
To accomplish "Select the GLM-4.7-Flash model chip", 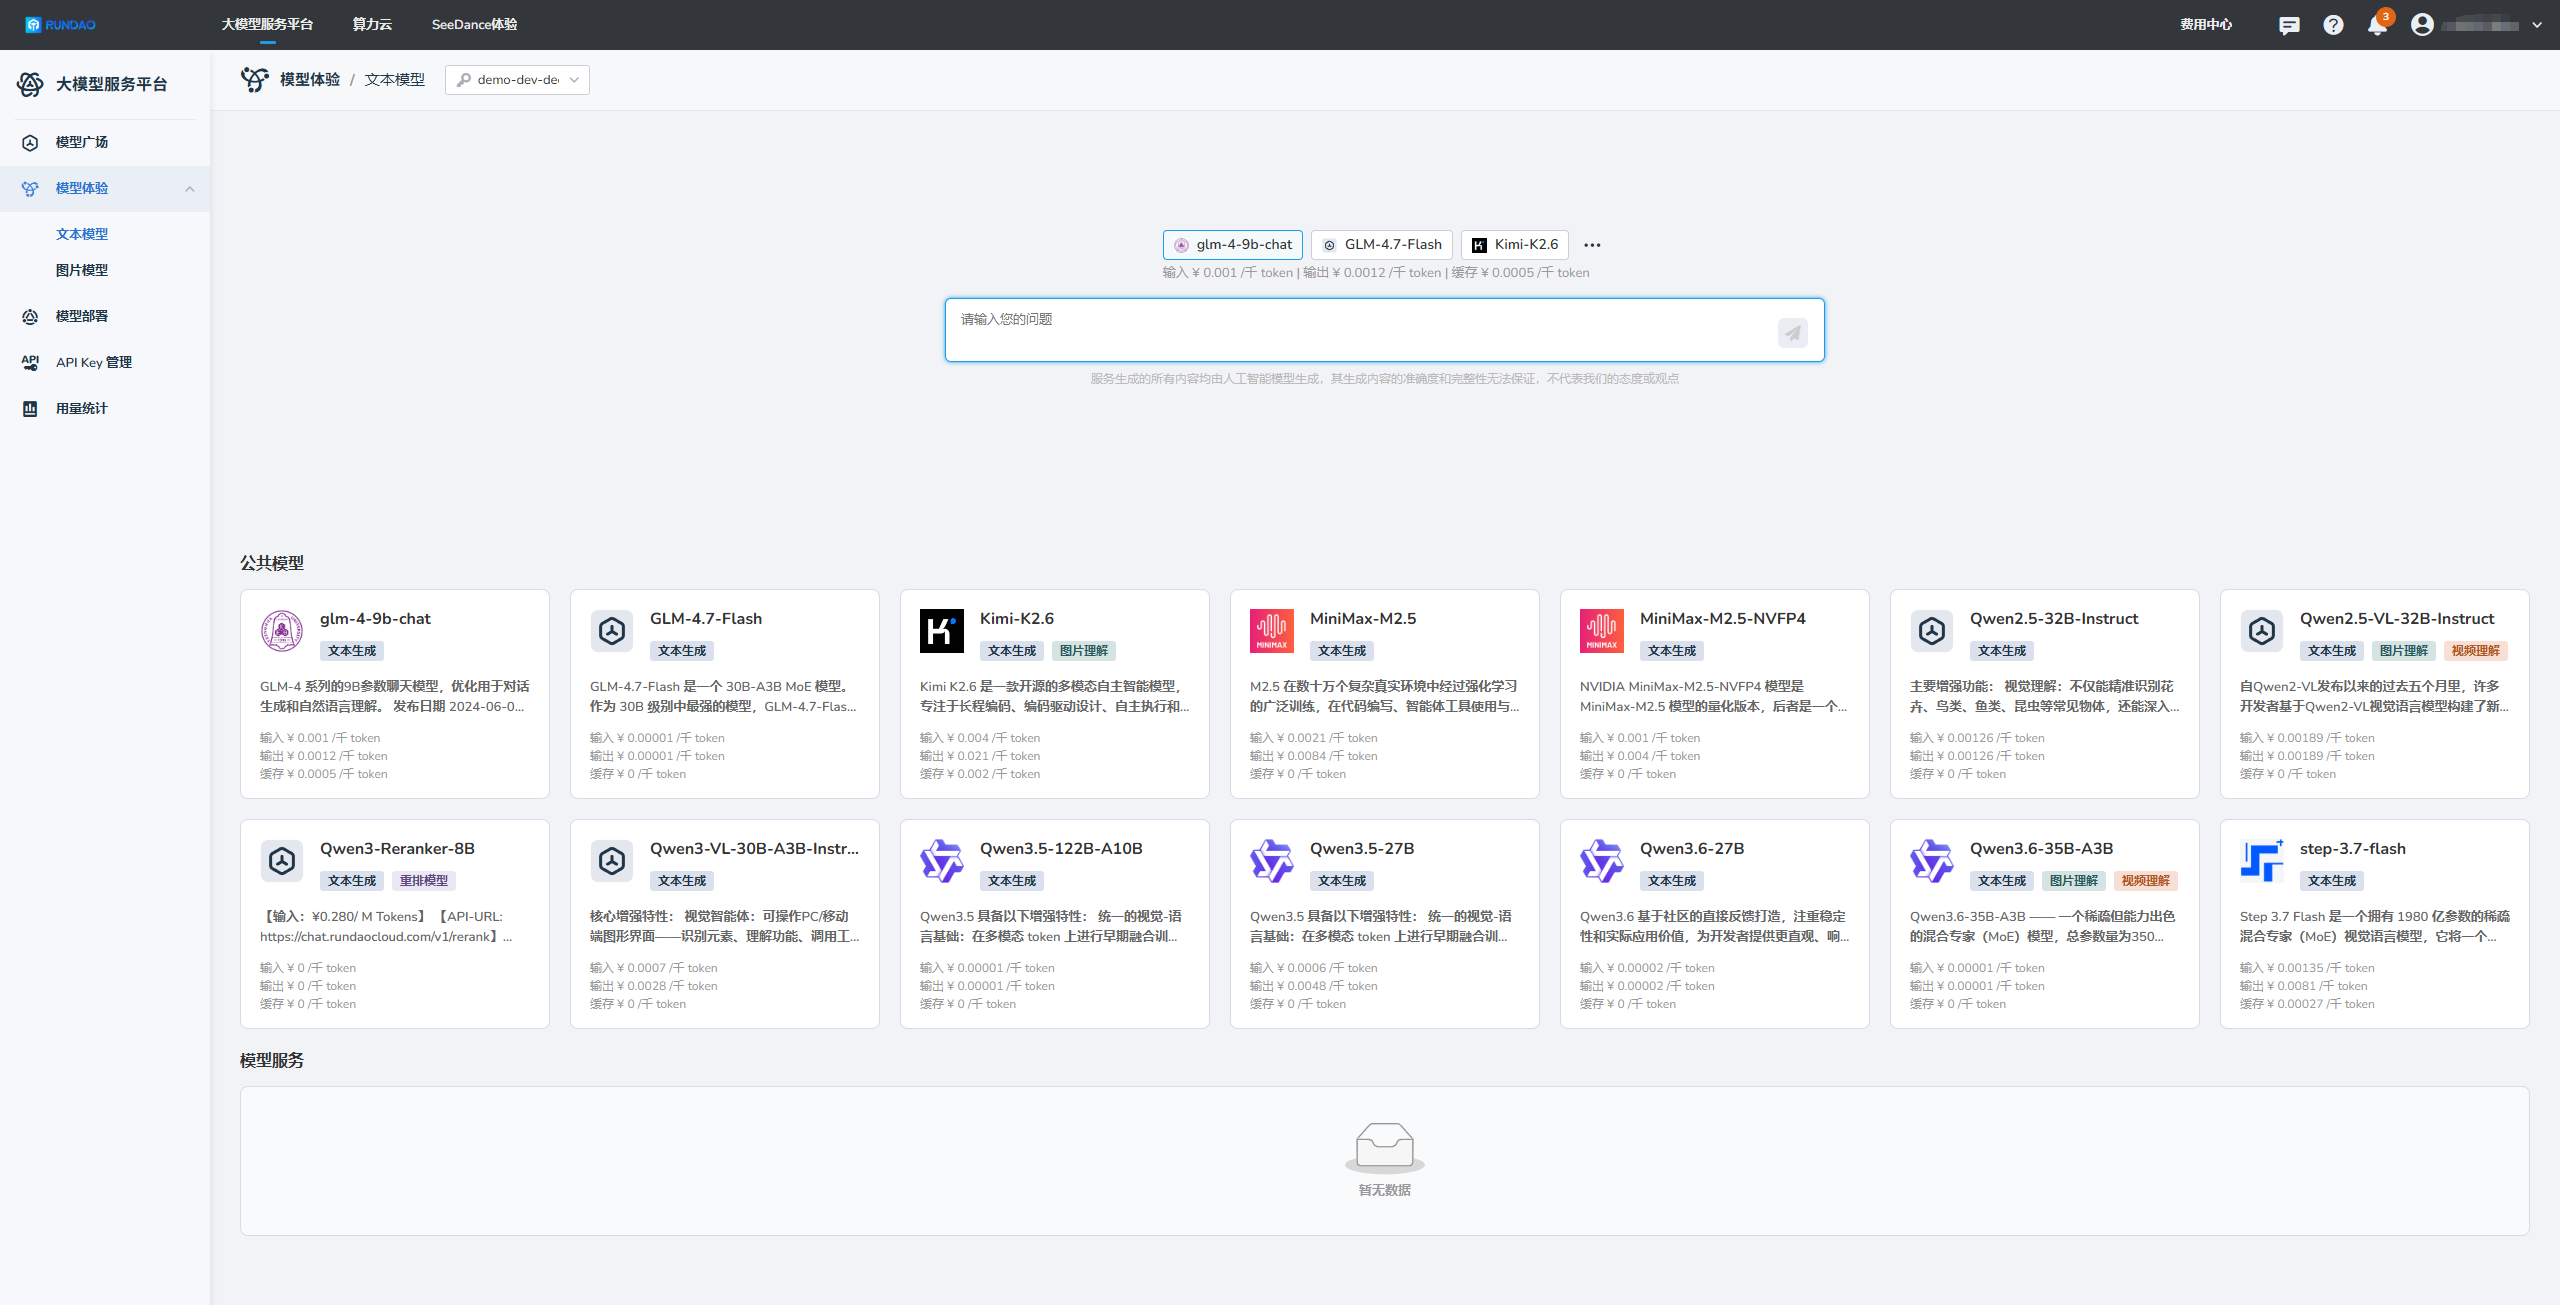I will [x=1382, y=245].
